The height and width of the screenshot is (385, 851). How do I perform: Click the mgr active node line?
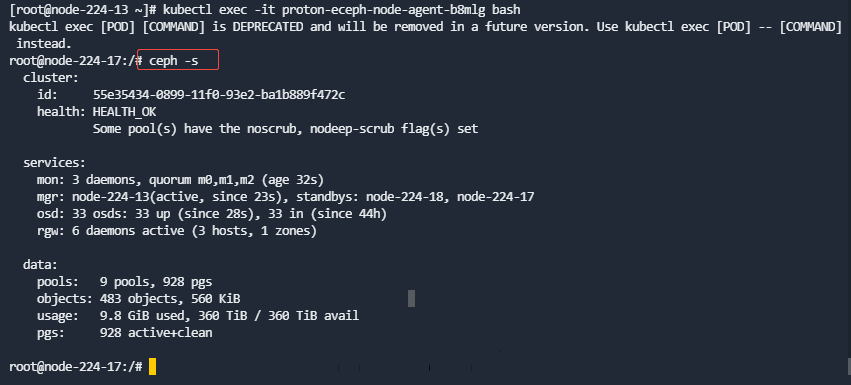pyautogui.click(x=285, y=197)
